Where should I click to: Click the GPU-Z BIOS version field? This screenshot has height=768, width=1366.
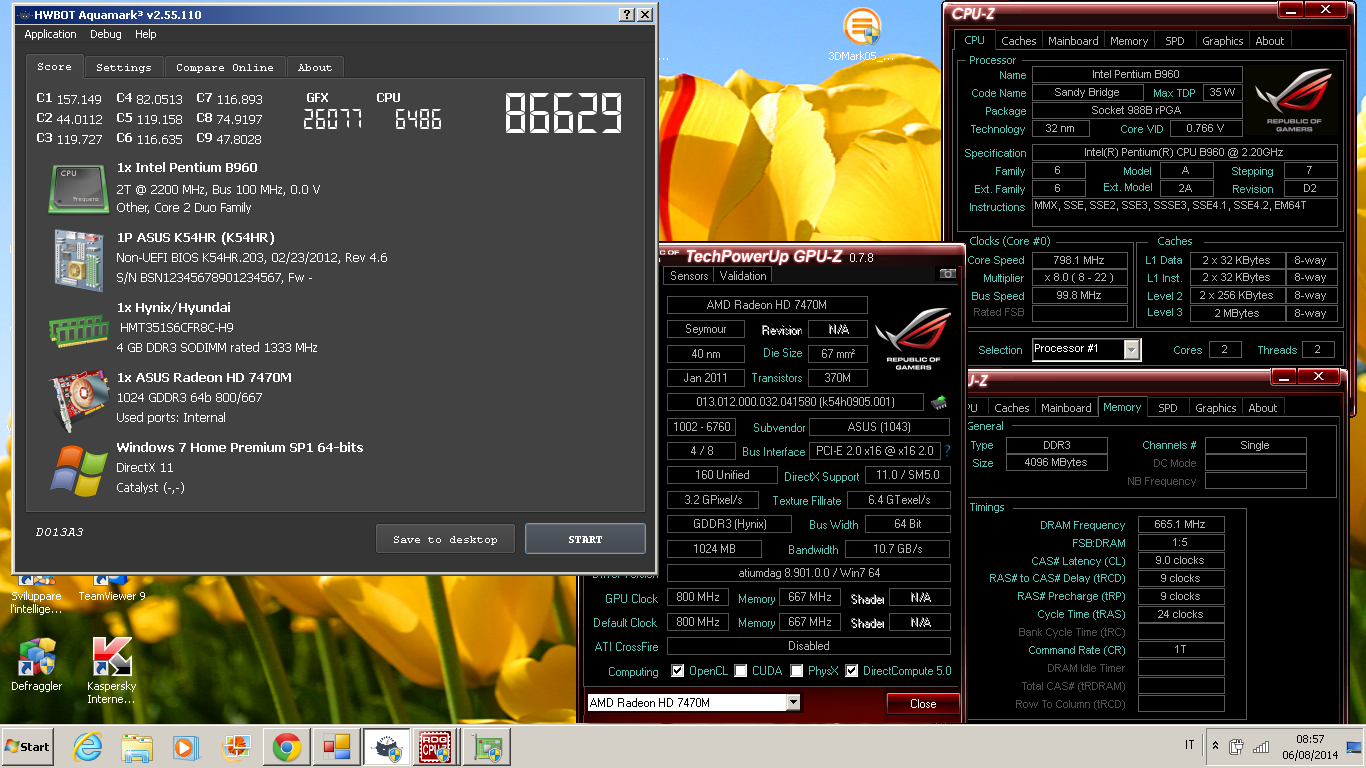coord(795,402)
